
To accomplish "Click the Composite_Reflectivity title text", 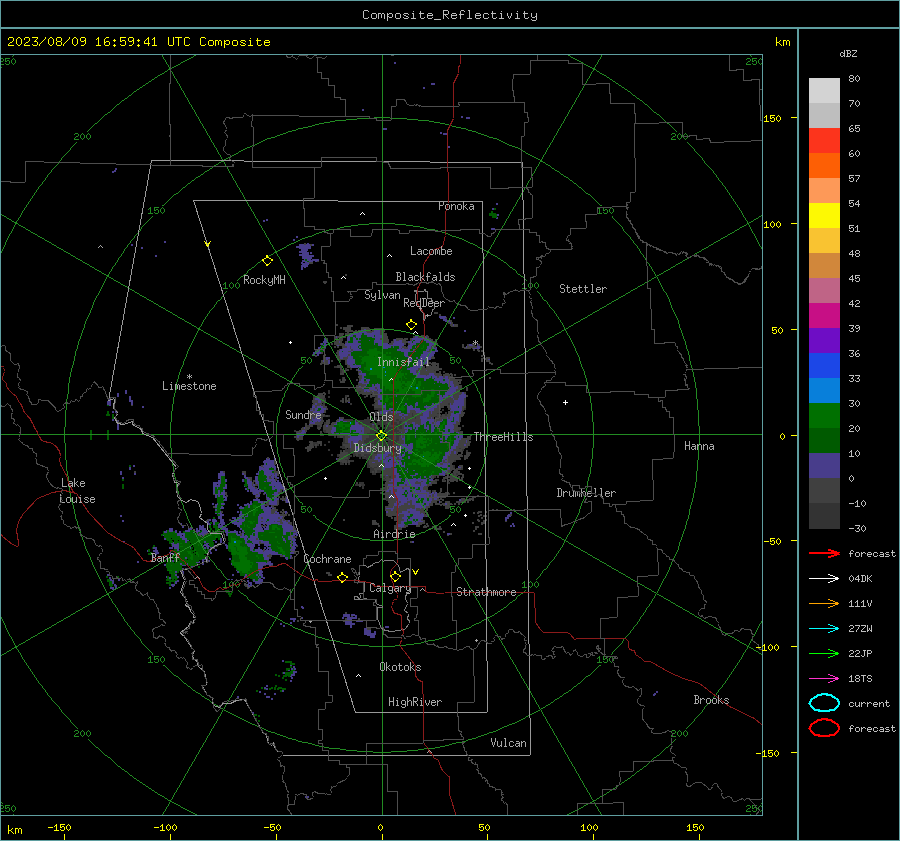I will click(450, 15).
